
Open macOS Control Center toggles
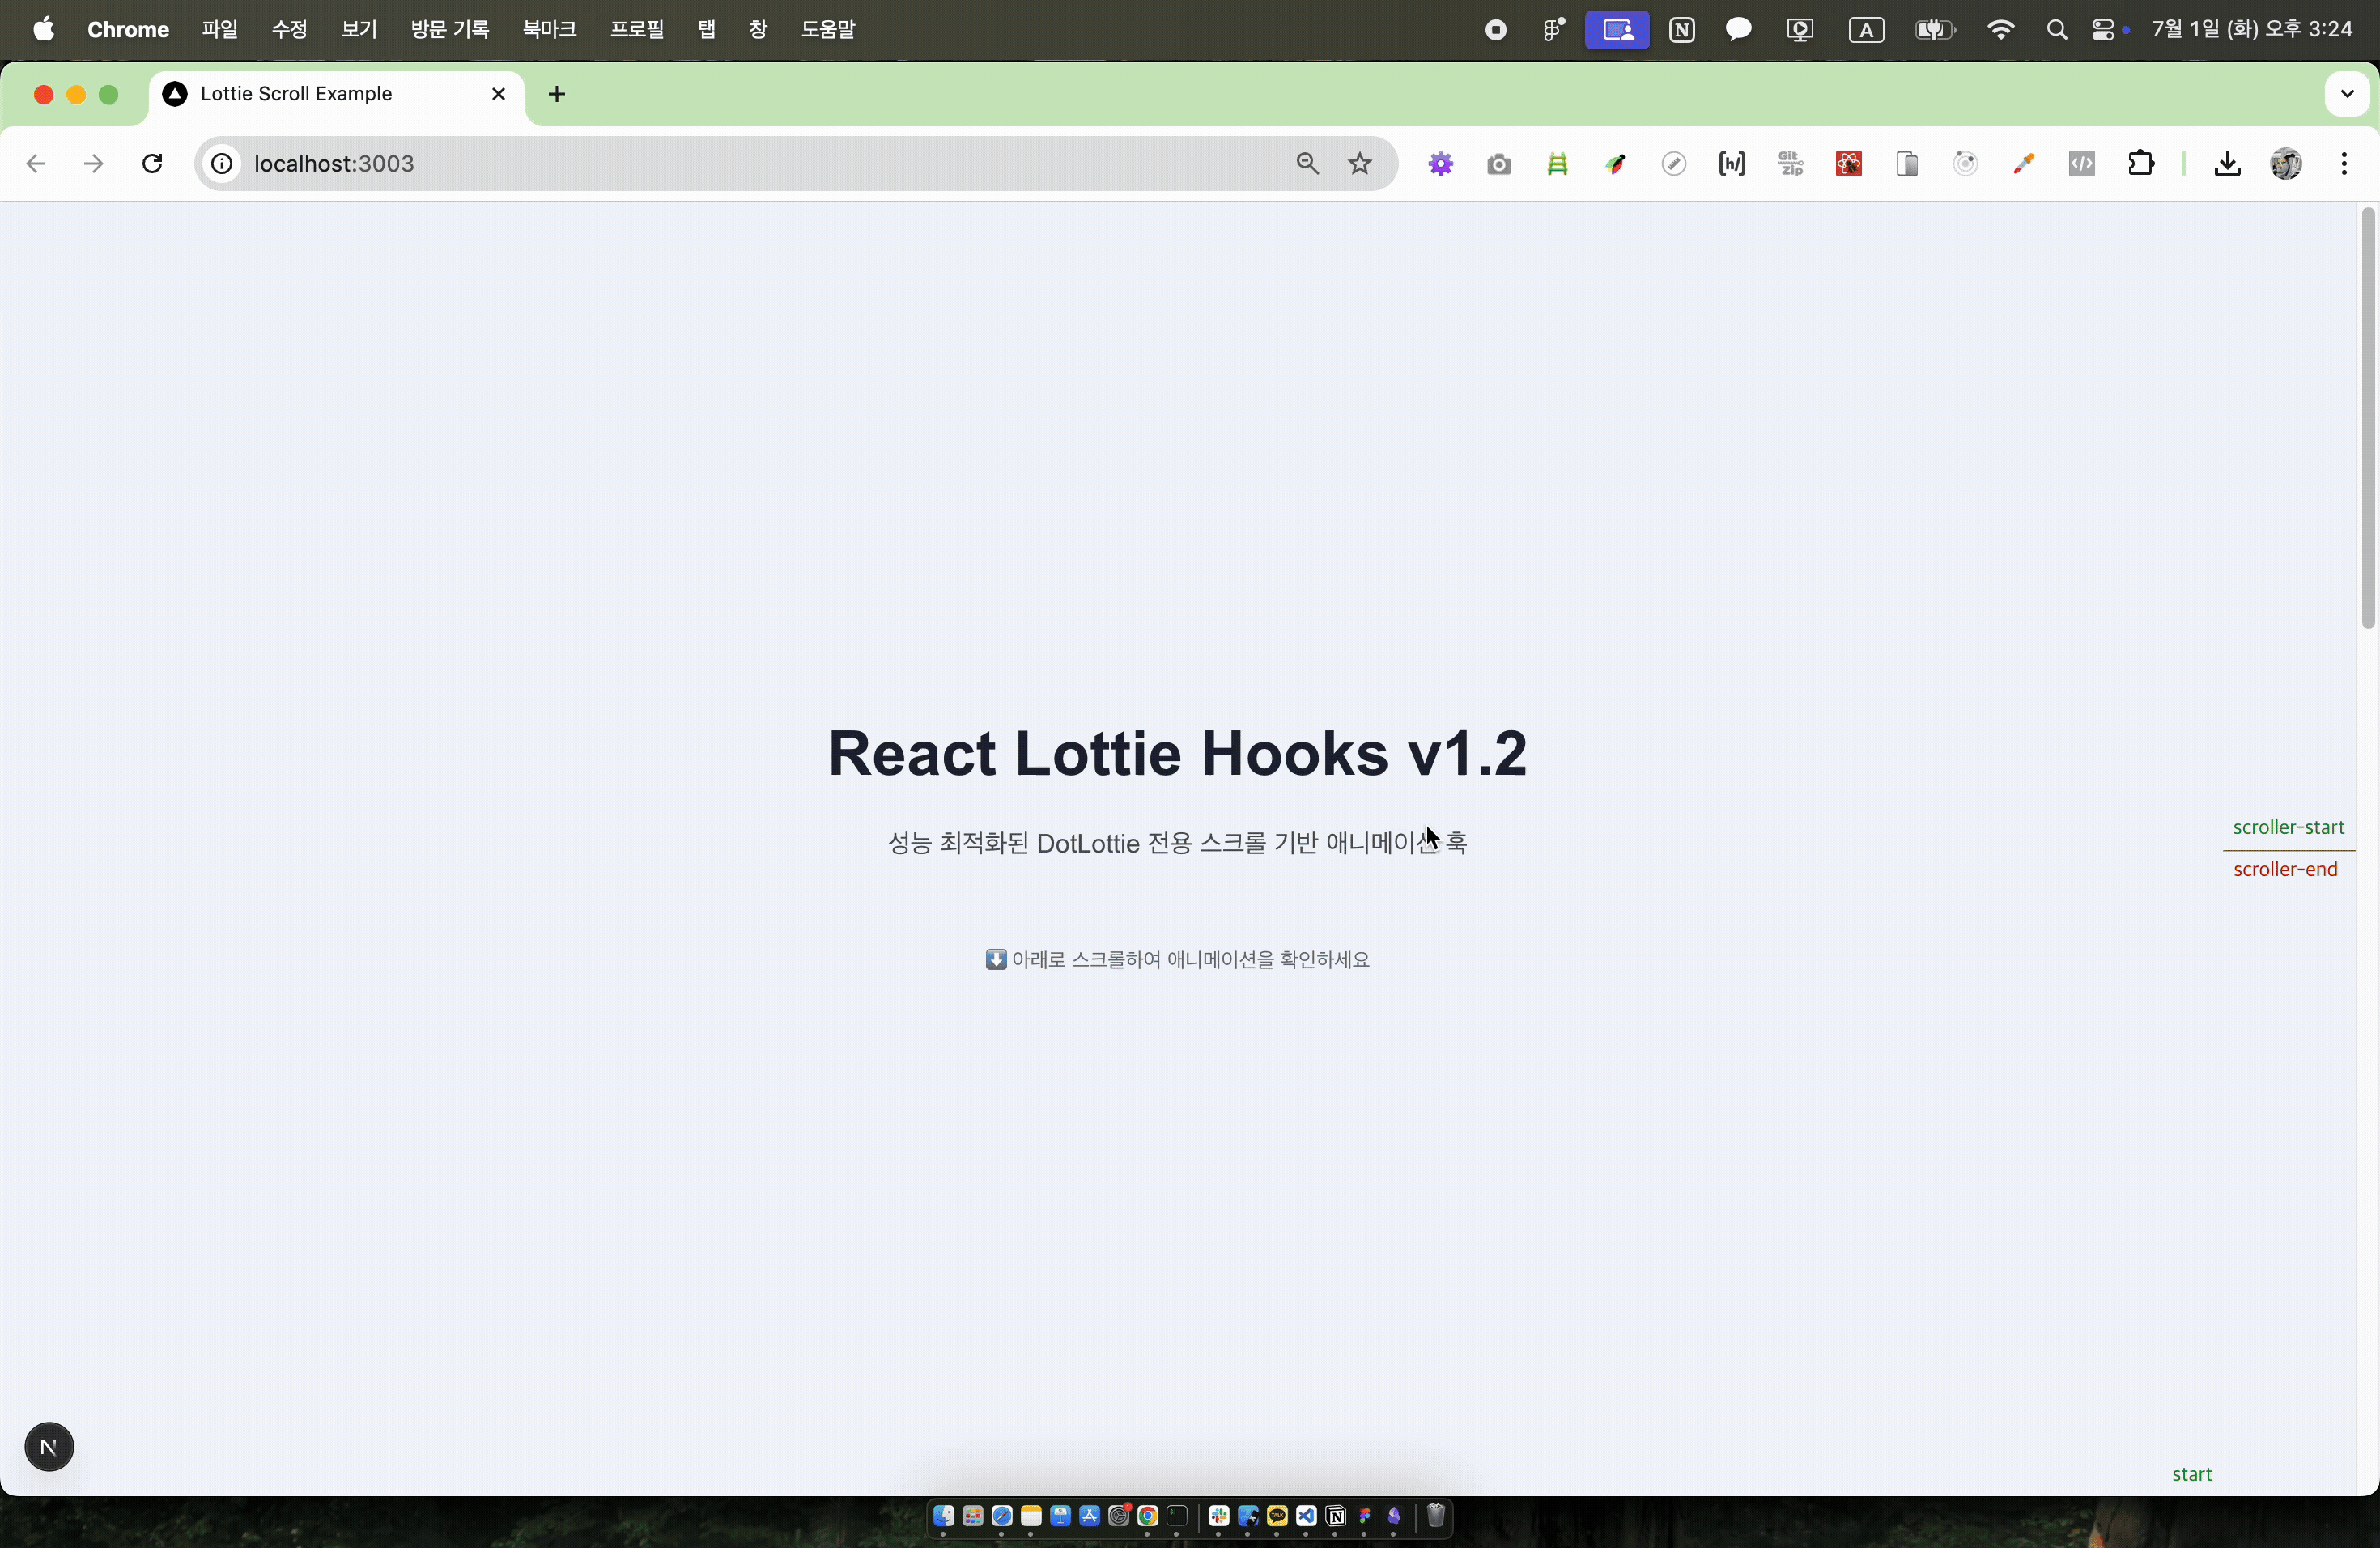pos(2102,30)
